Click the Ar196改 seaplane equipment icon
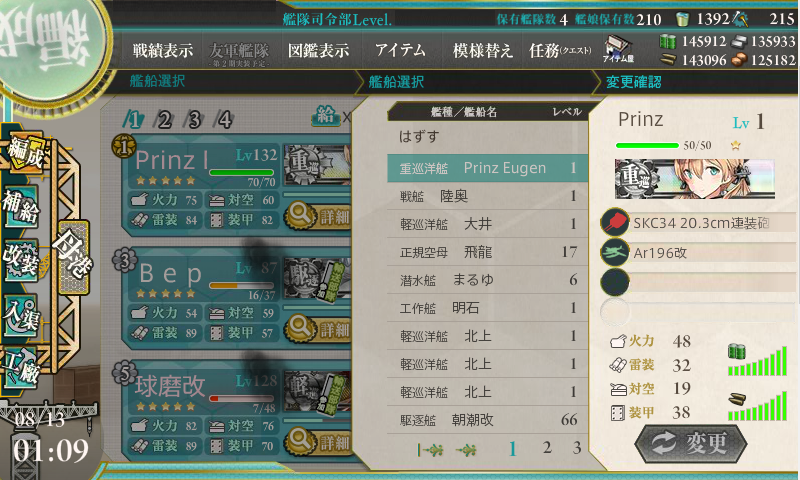The width and height of the screenshot is (800, 480). pyautogui.click(x=614, y=252)
